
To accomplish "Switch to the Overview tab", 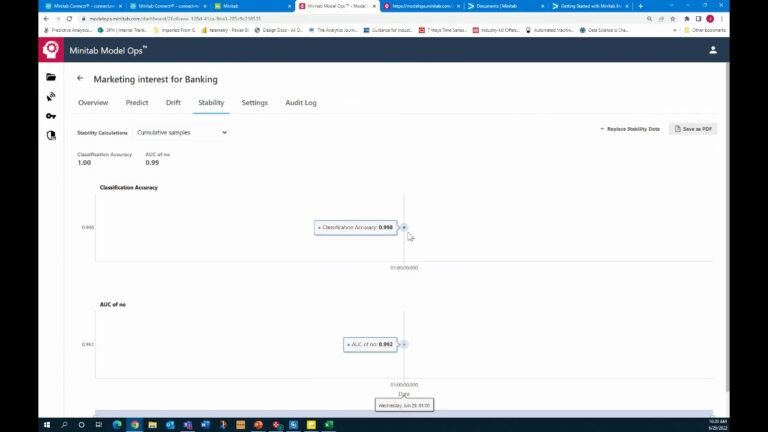I will coord(93,103).
